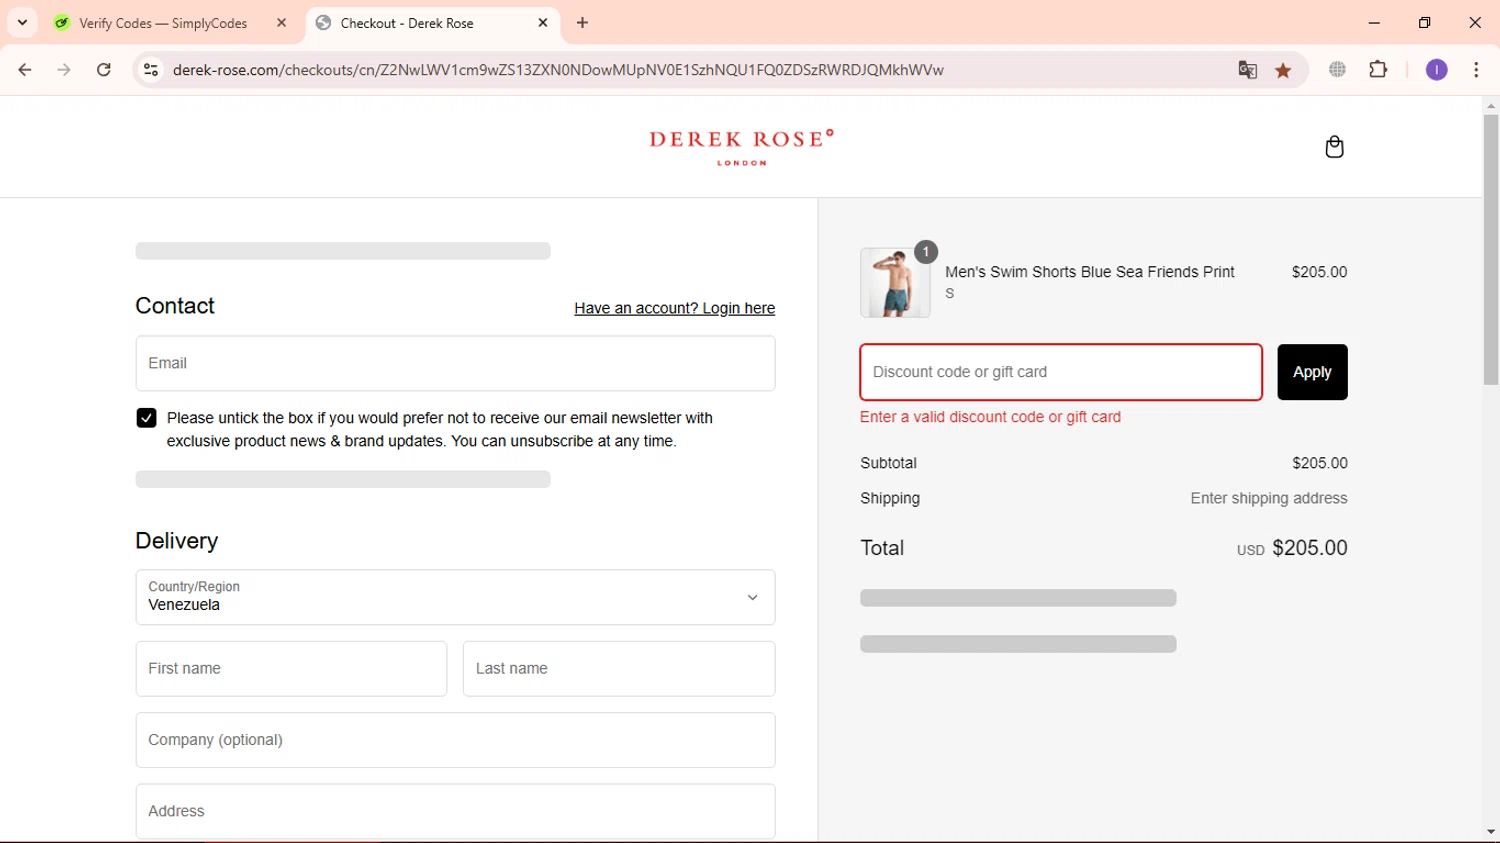Click the Discount code or gift card field
This screenshot has width=1500, height=843.
(1061, 372)
